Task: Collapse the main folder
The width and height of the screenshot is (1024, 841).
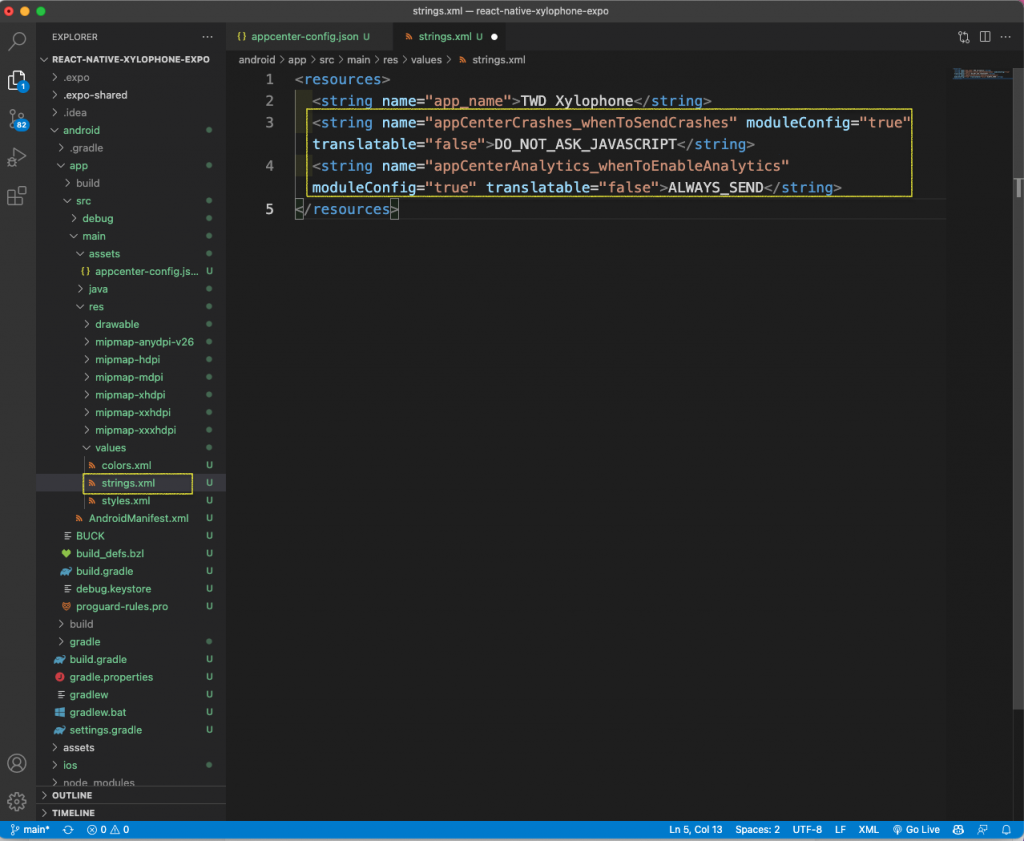Action: pos(131,236)
